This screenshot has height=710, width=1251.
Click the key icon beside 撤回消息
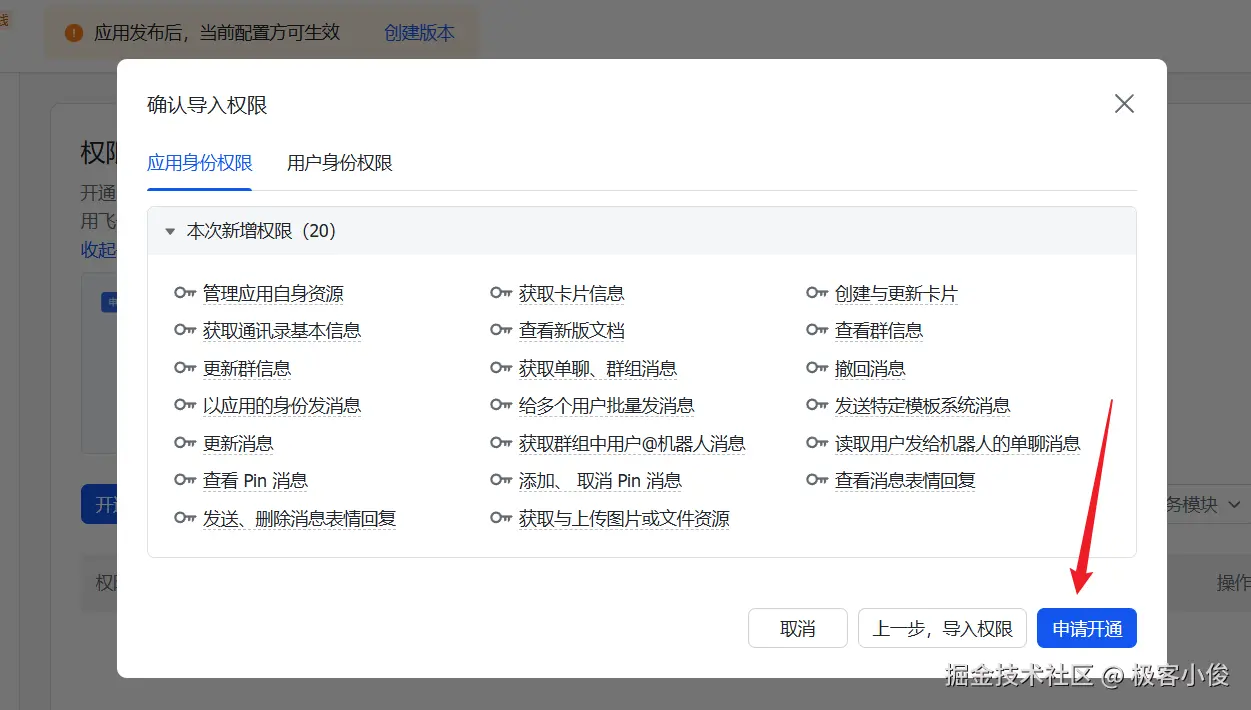817,369
